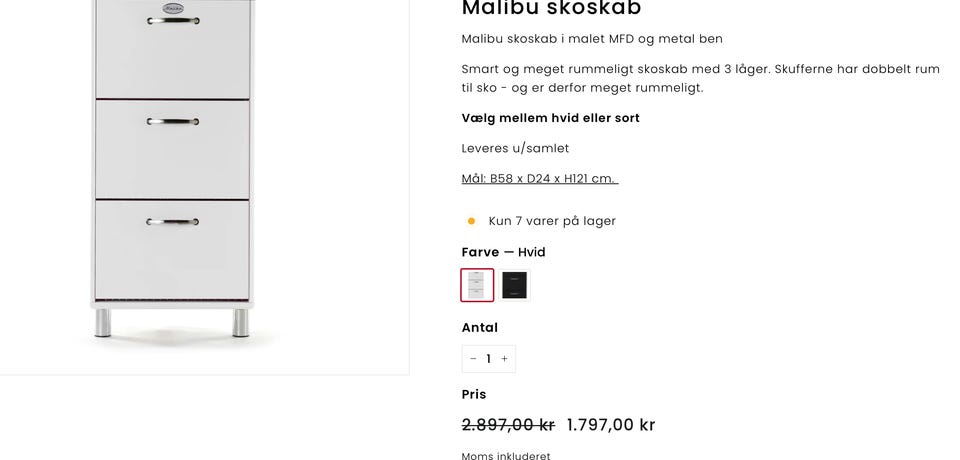Click the orange stock status dot
This screenshot has width=960, height=460.
471,221
